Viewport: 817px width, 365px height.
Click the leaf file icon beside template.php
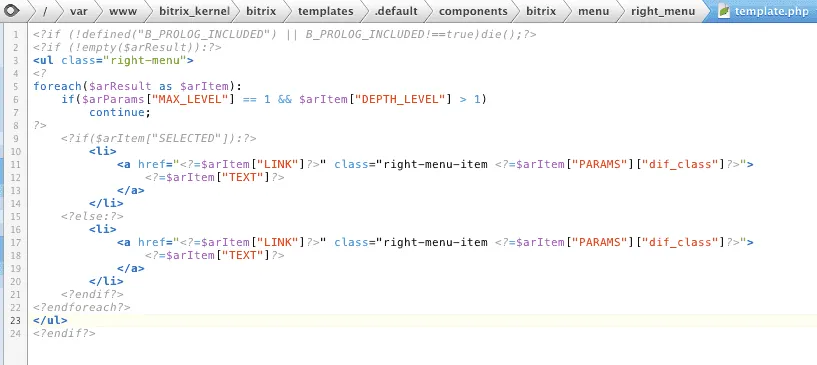point(724,11)
